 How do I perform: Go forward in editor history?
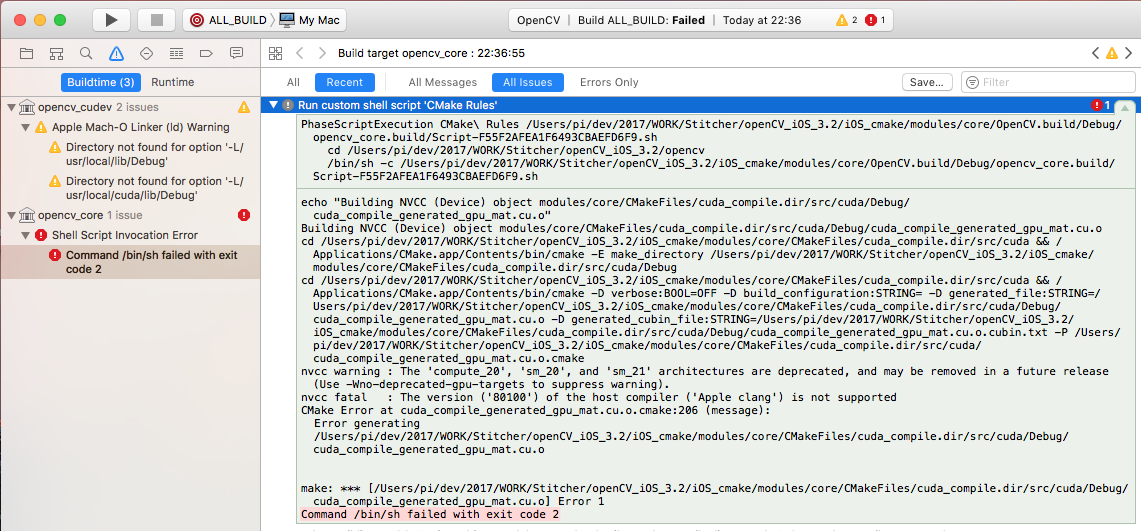click(x=322, y=53)
